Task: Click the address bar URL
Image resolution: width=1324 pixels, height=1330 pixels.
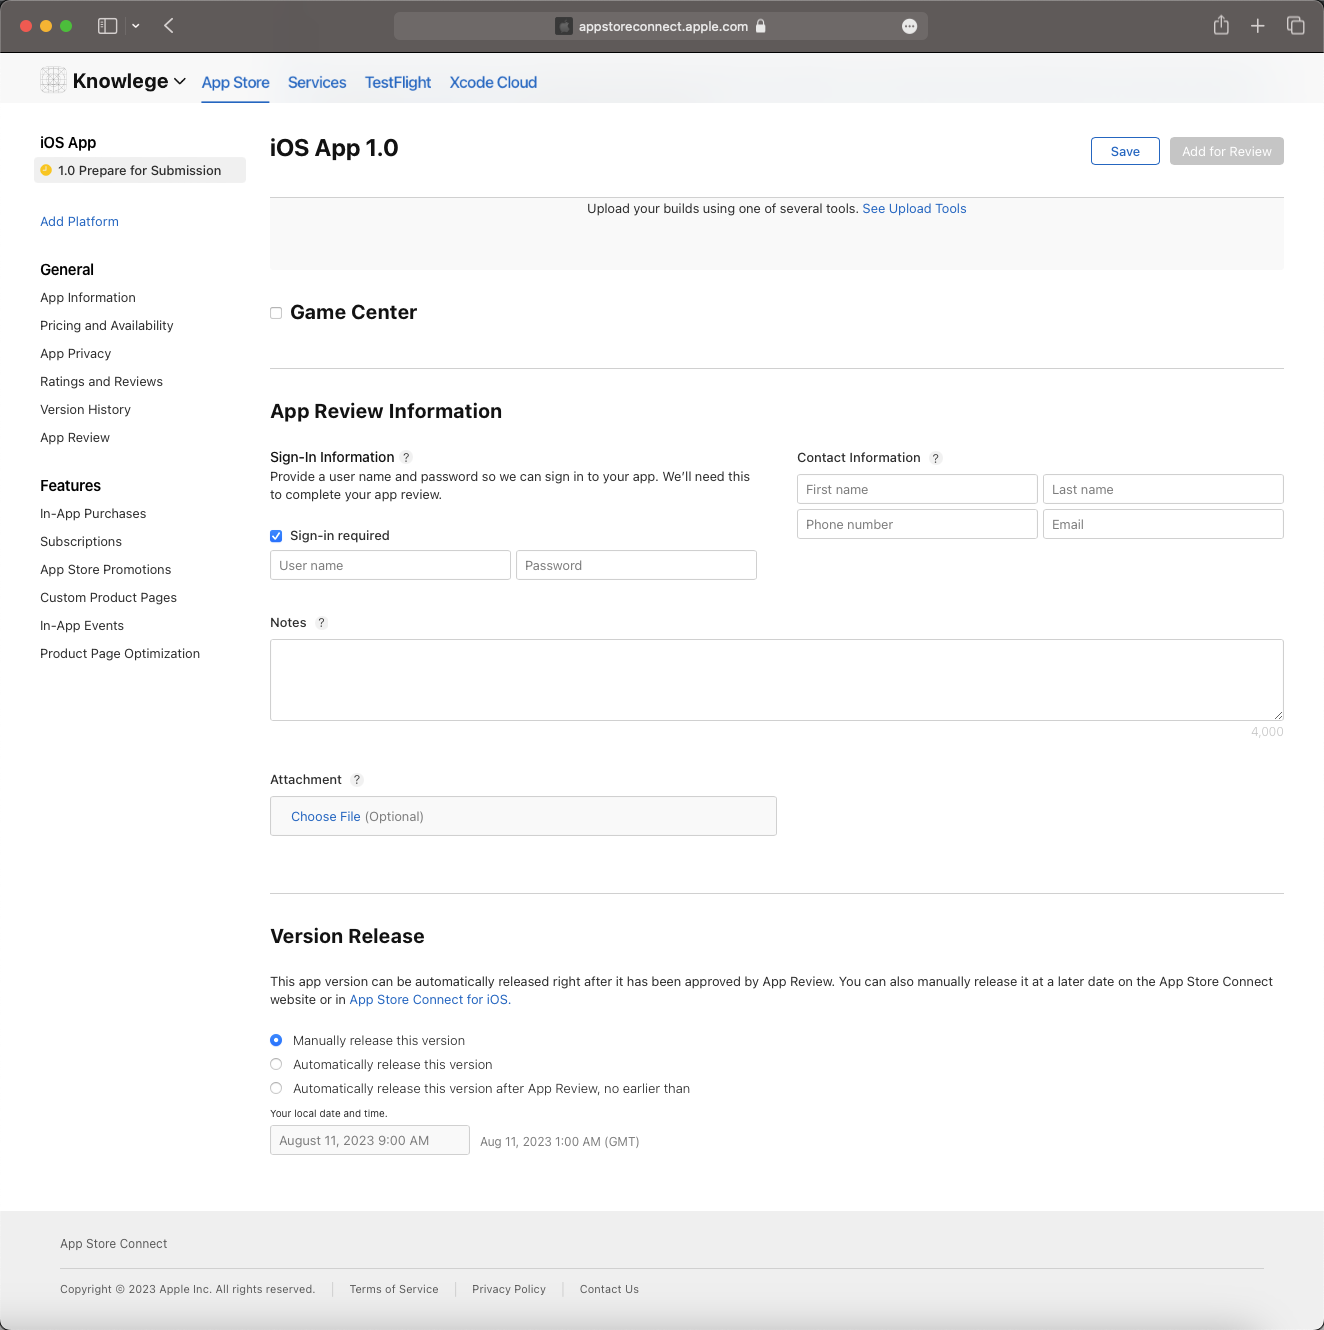Action: [x=663, y=26]
